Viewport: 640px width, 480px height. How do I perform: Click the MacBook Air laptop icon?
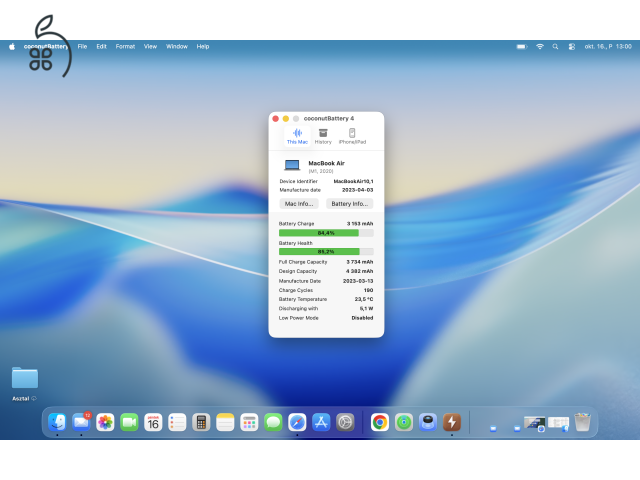point(292,165)
